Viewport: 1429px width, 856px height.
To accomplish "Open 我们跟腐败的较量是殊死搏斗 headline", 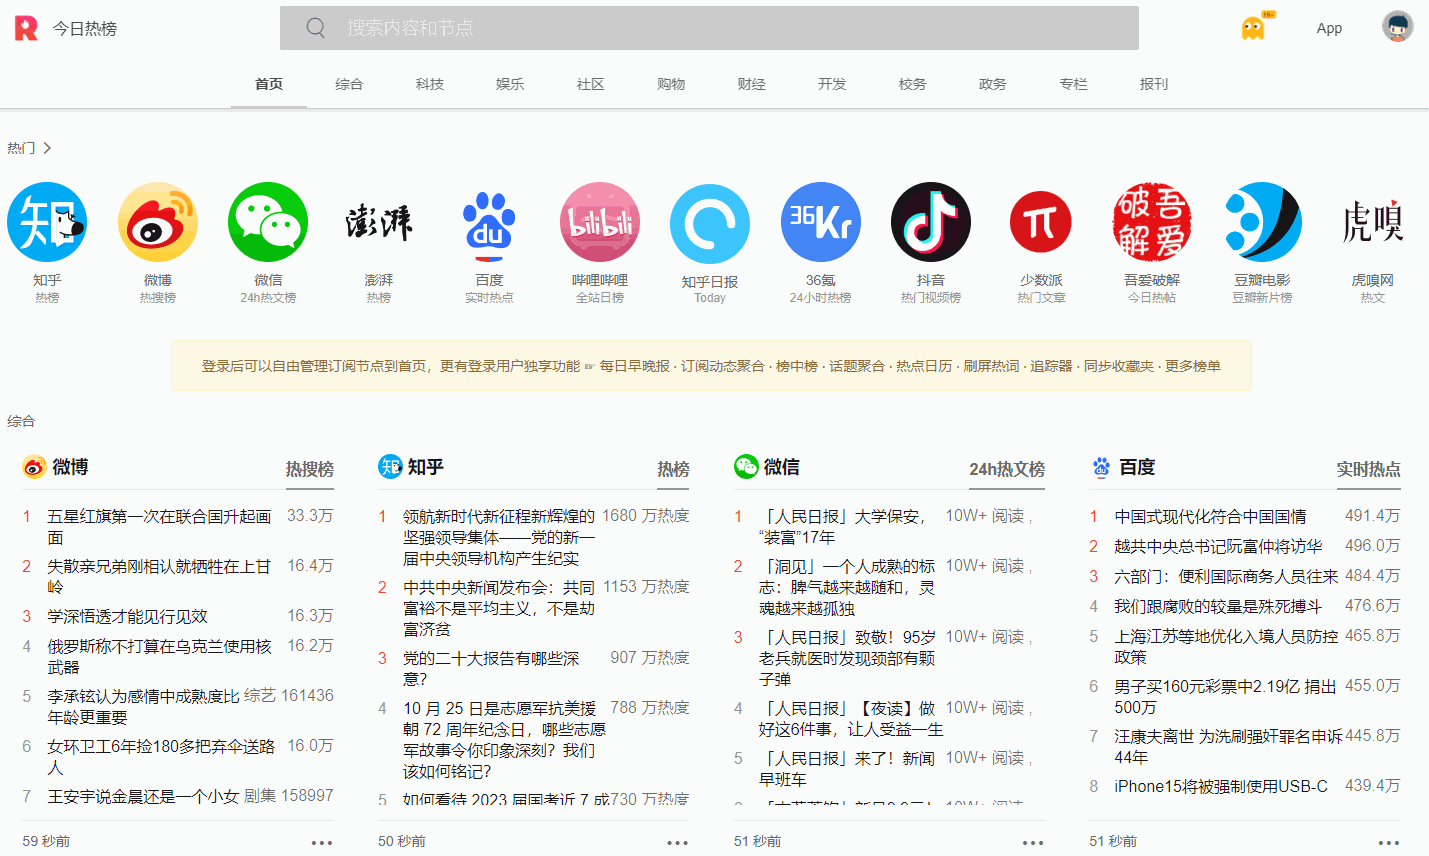I will point(1218,607).
